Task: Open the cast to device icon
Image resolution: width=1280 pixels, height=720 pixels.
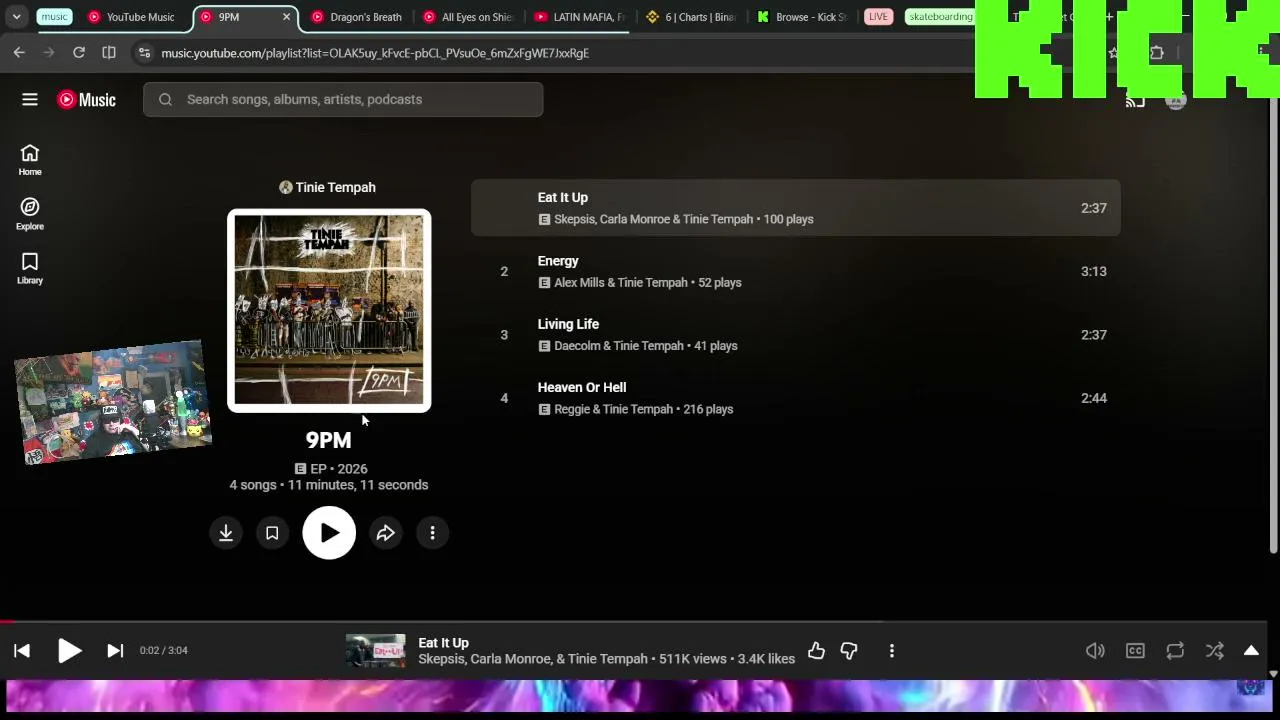Action: coord(1135,100)
